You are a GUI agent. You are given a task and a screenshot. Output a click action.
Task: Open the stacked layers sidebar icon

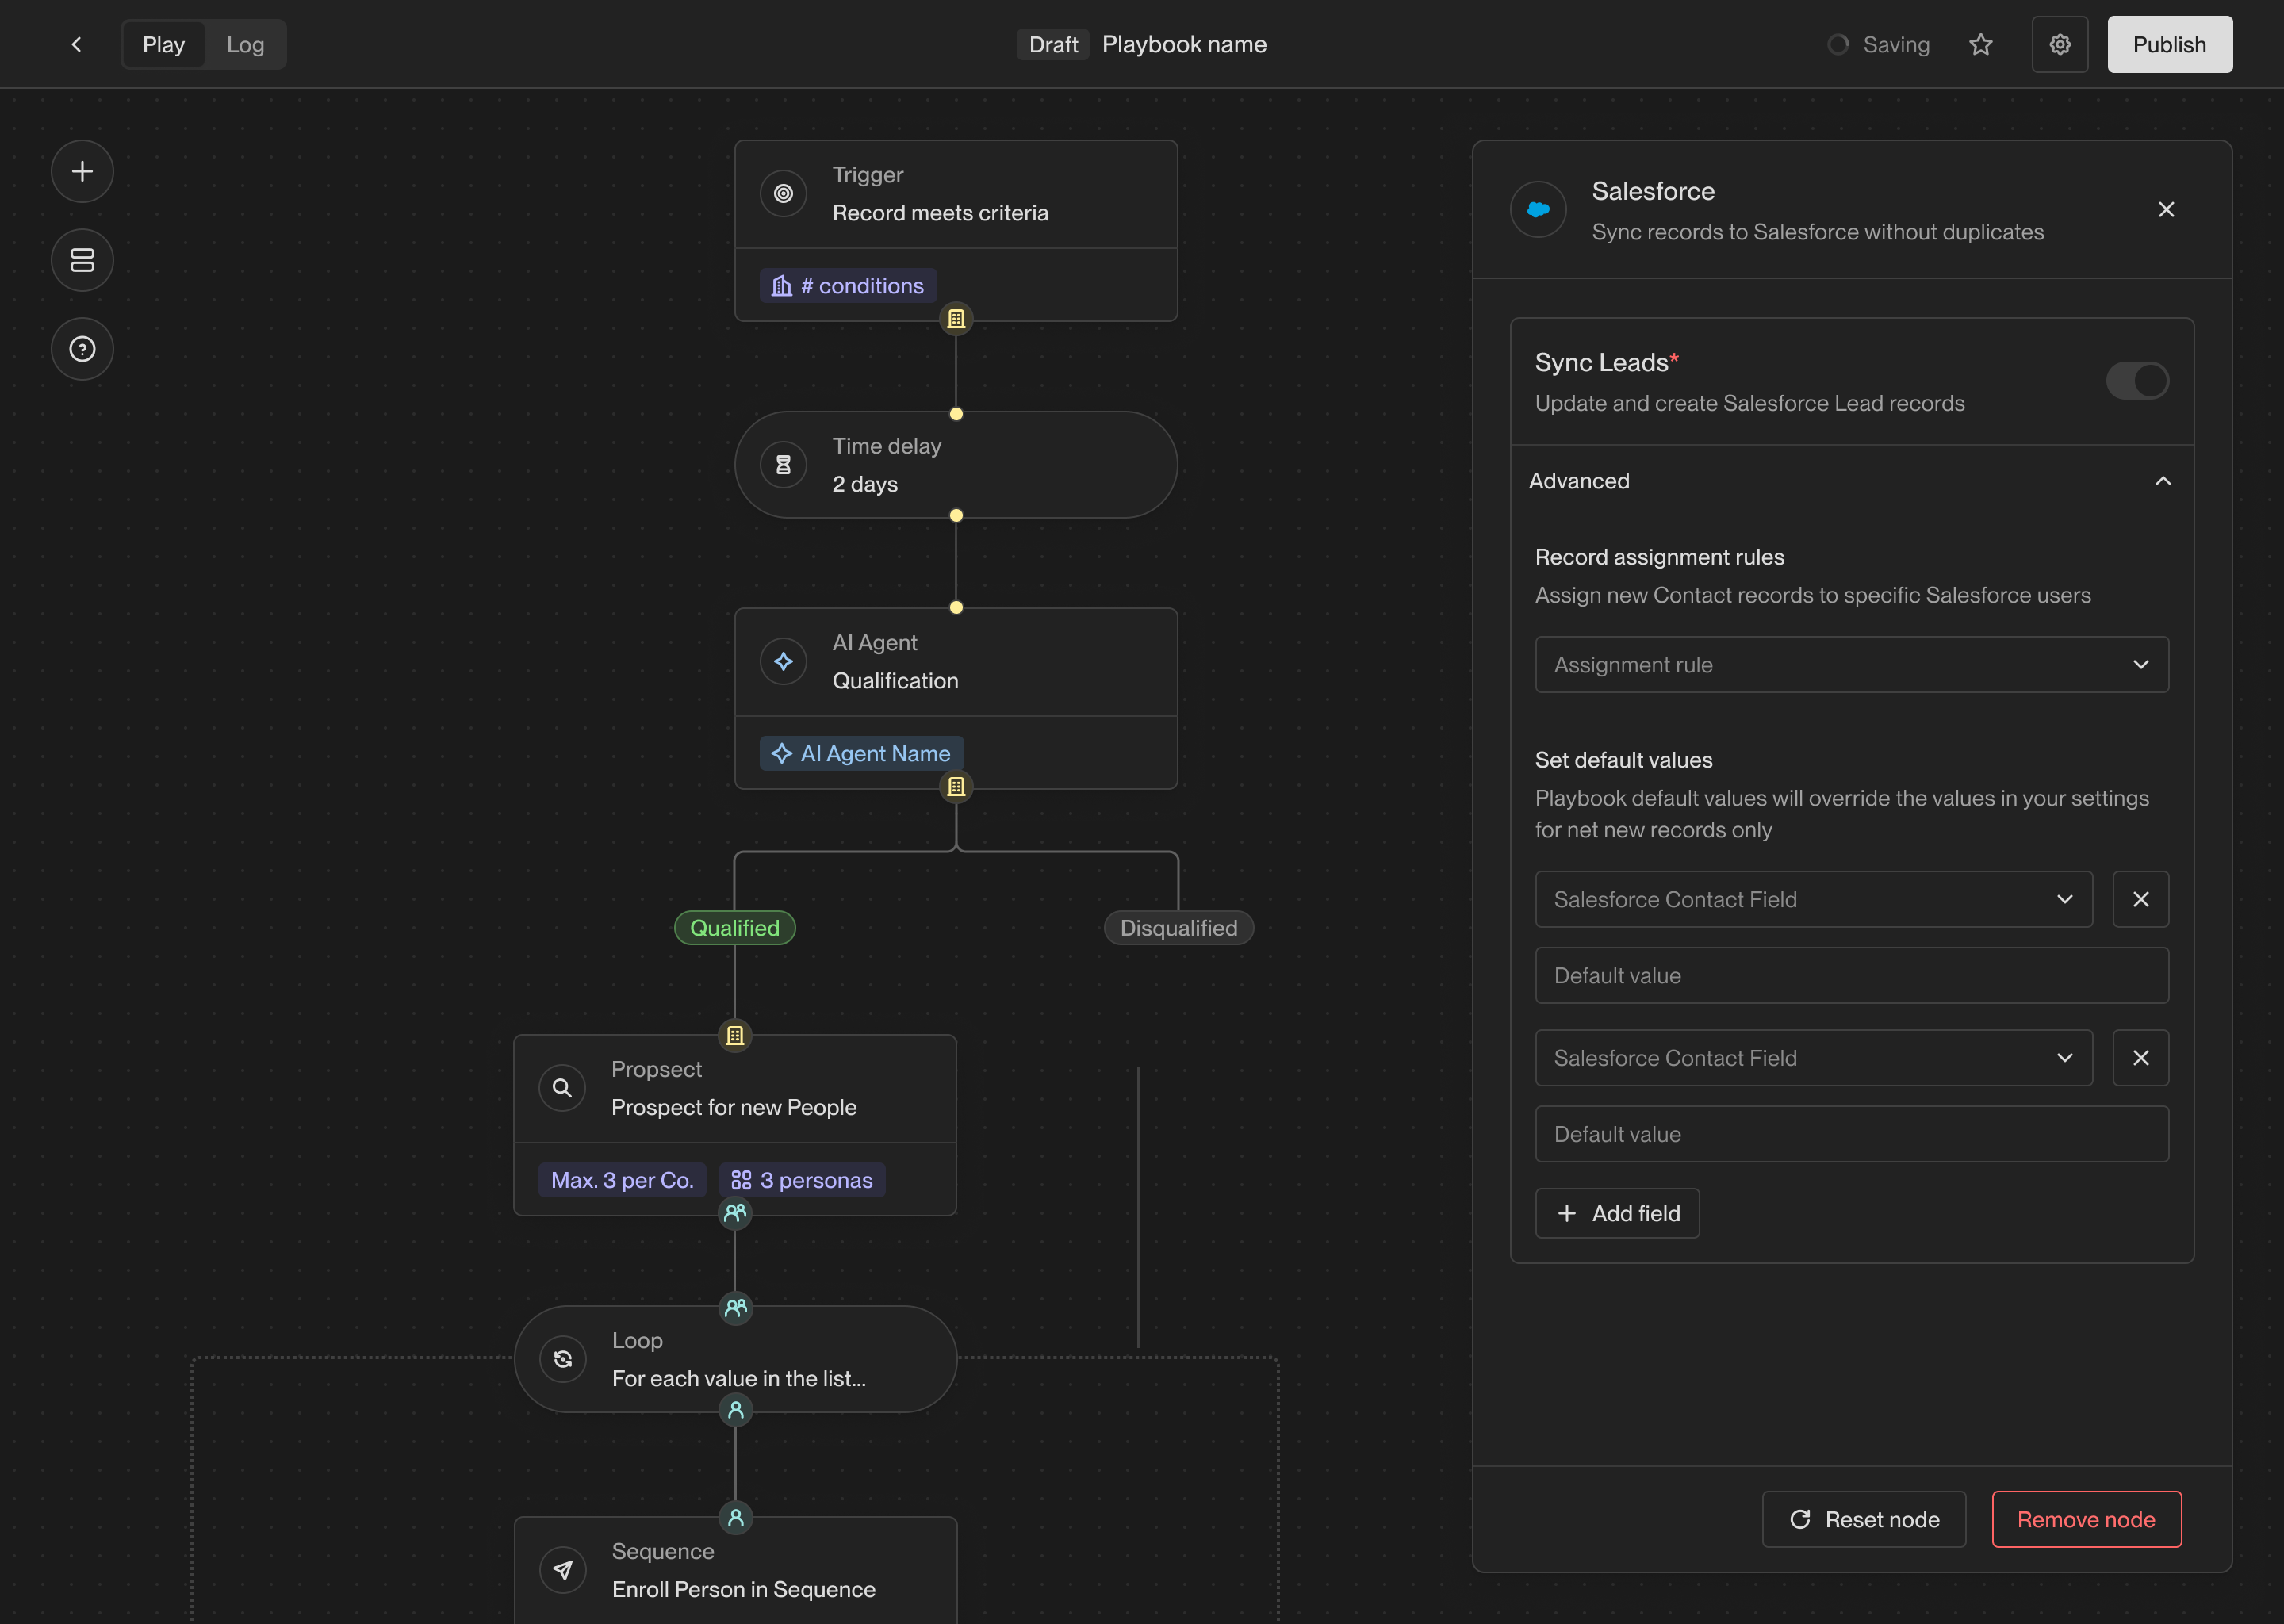[x=82, y=260]
